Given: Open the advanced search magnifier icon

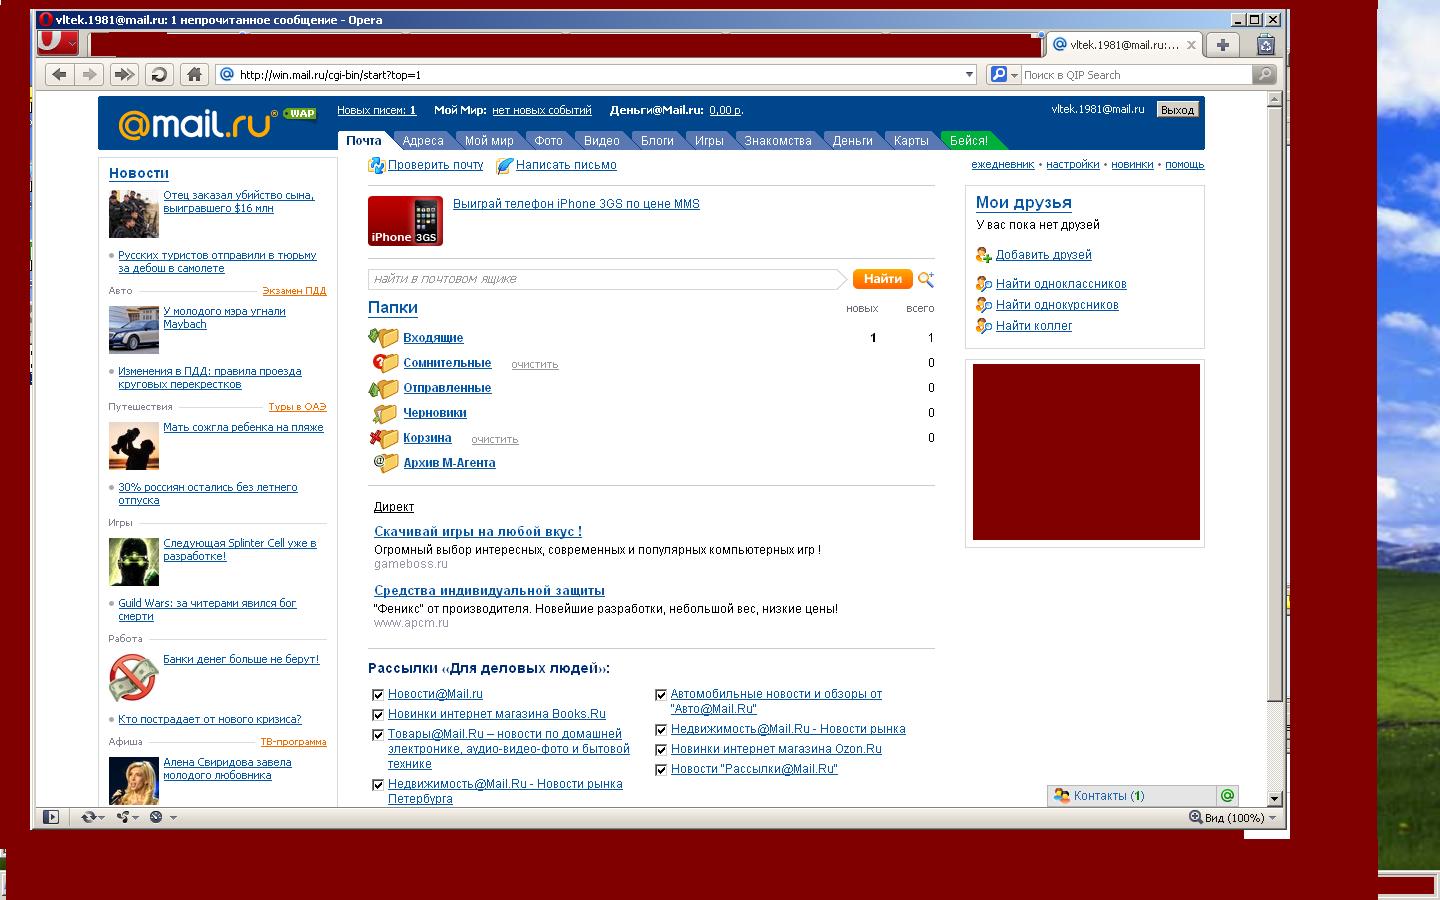Looking at the screenshot, I should coord(926,279).
